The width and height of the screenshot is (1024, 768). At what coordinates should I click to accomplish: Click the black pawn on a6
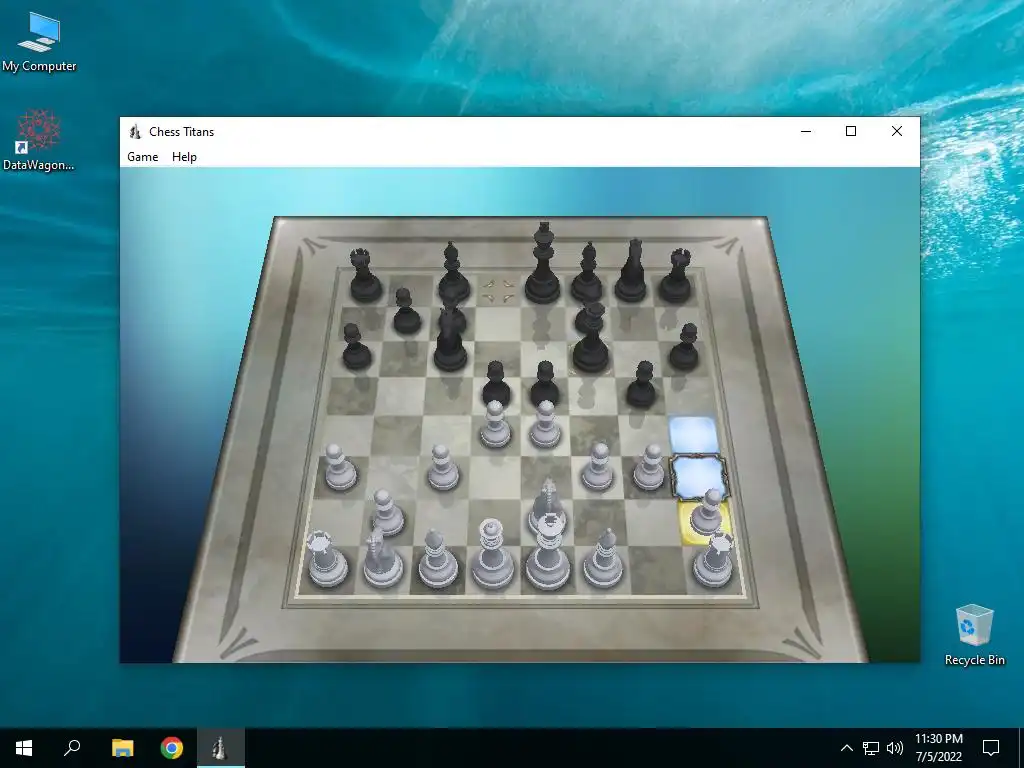(356, 346)
